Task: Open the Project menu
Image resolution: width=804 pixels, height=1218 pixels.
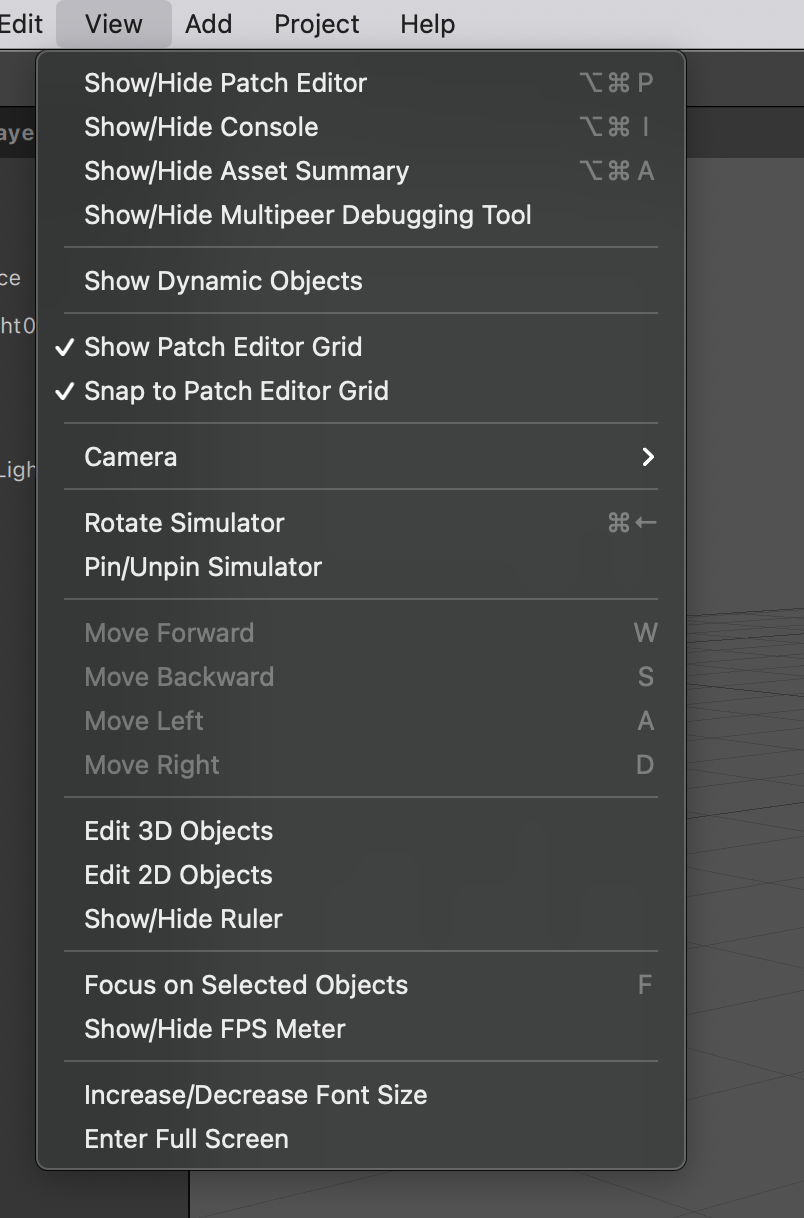Action: coord(317,24)
